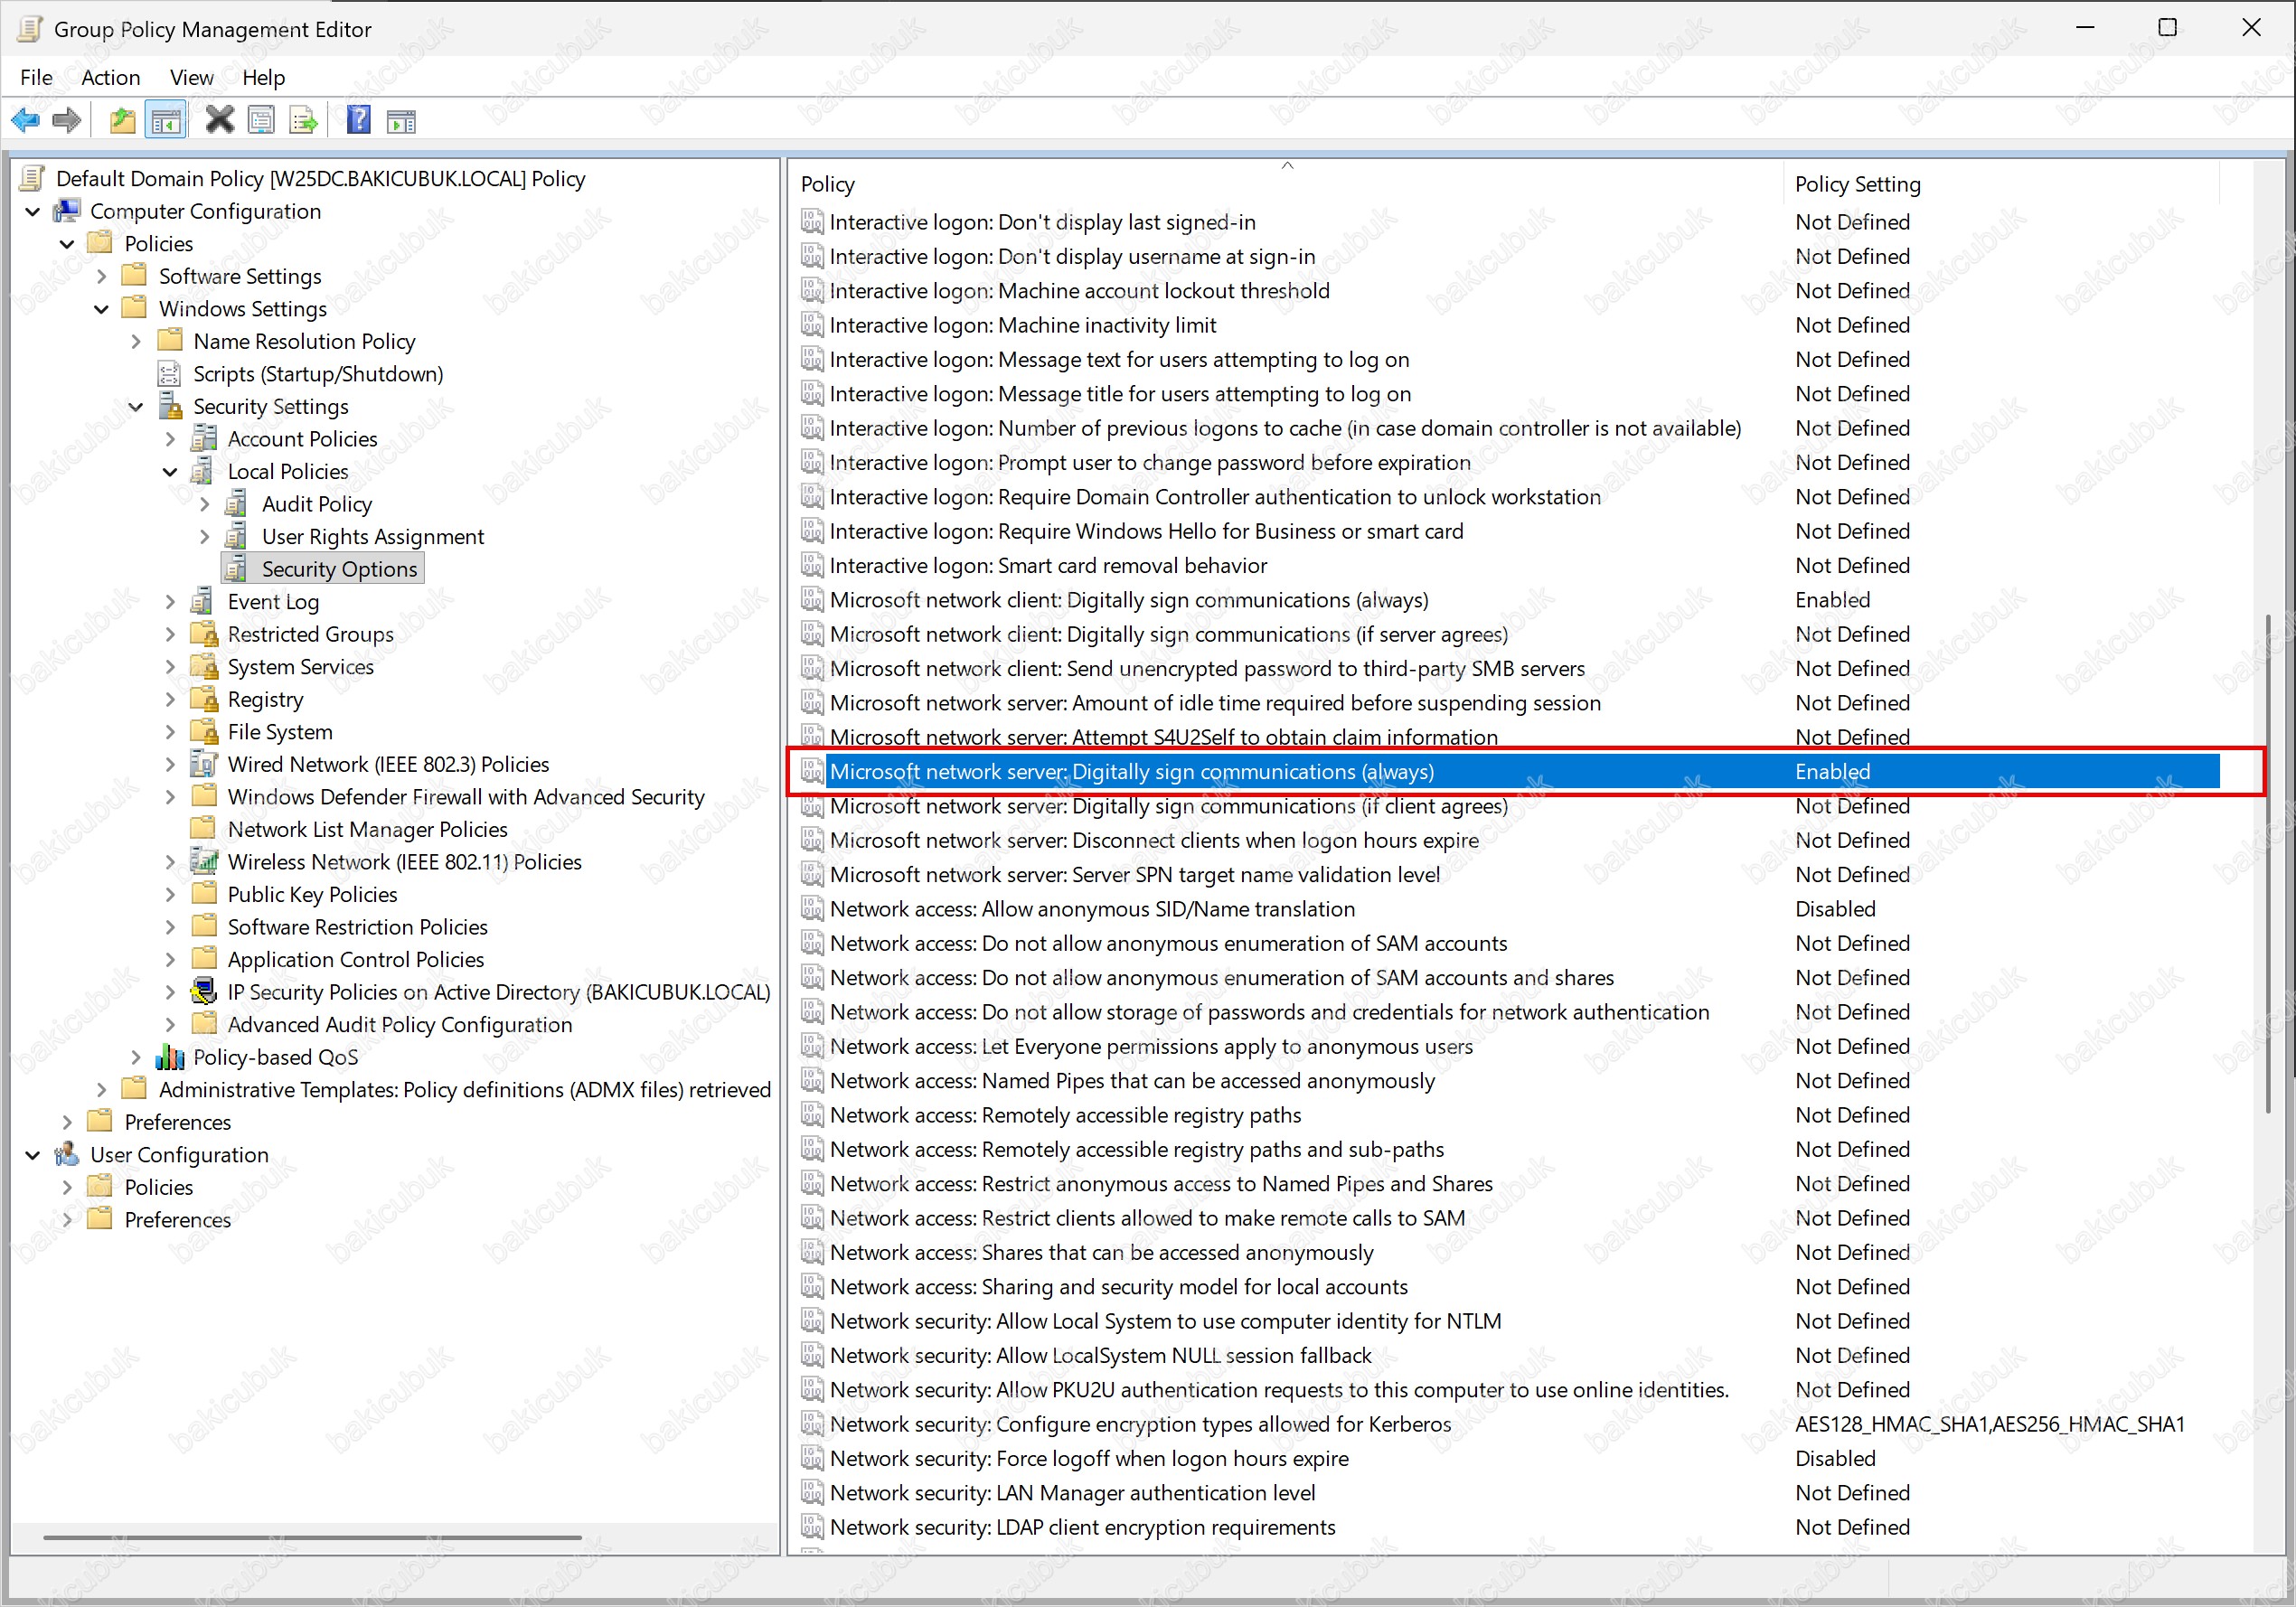
Task: Collapse the Windows Settings node
Action: click(101, 309)
